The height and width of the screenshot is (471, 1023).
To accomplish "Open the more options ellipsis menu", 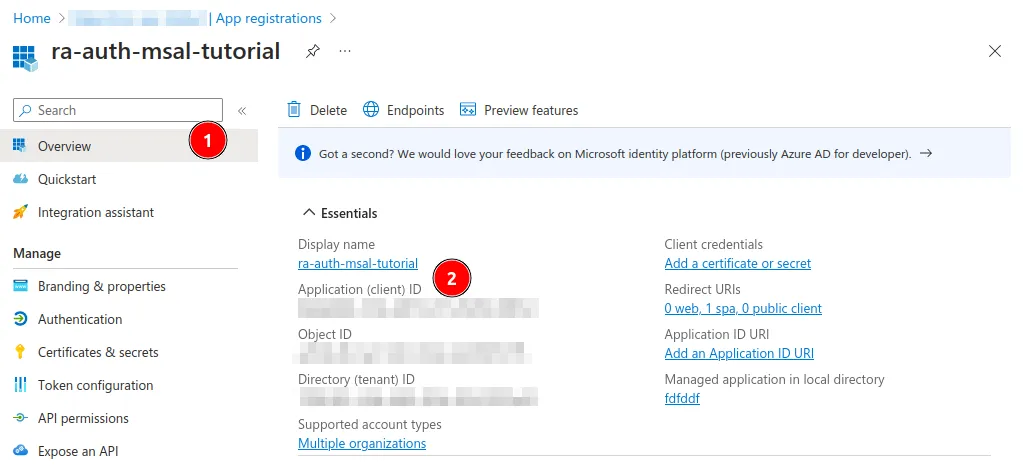I will 345,51.
